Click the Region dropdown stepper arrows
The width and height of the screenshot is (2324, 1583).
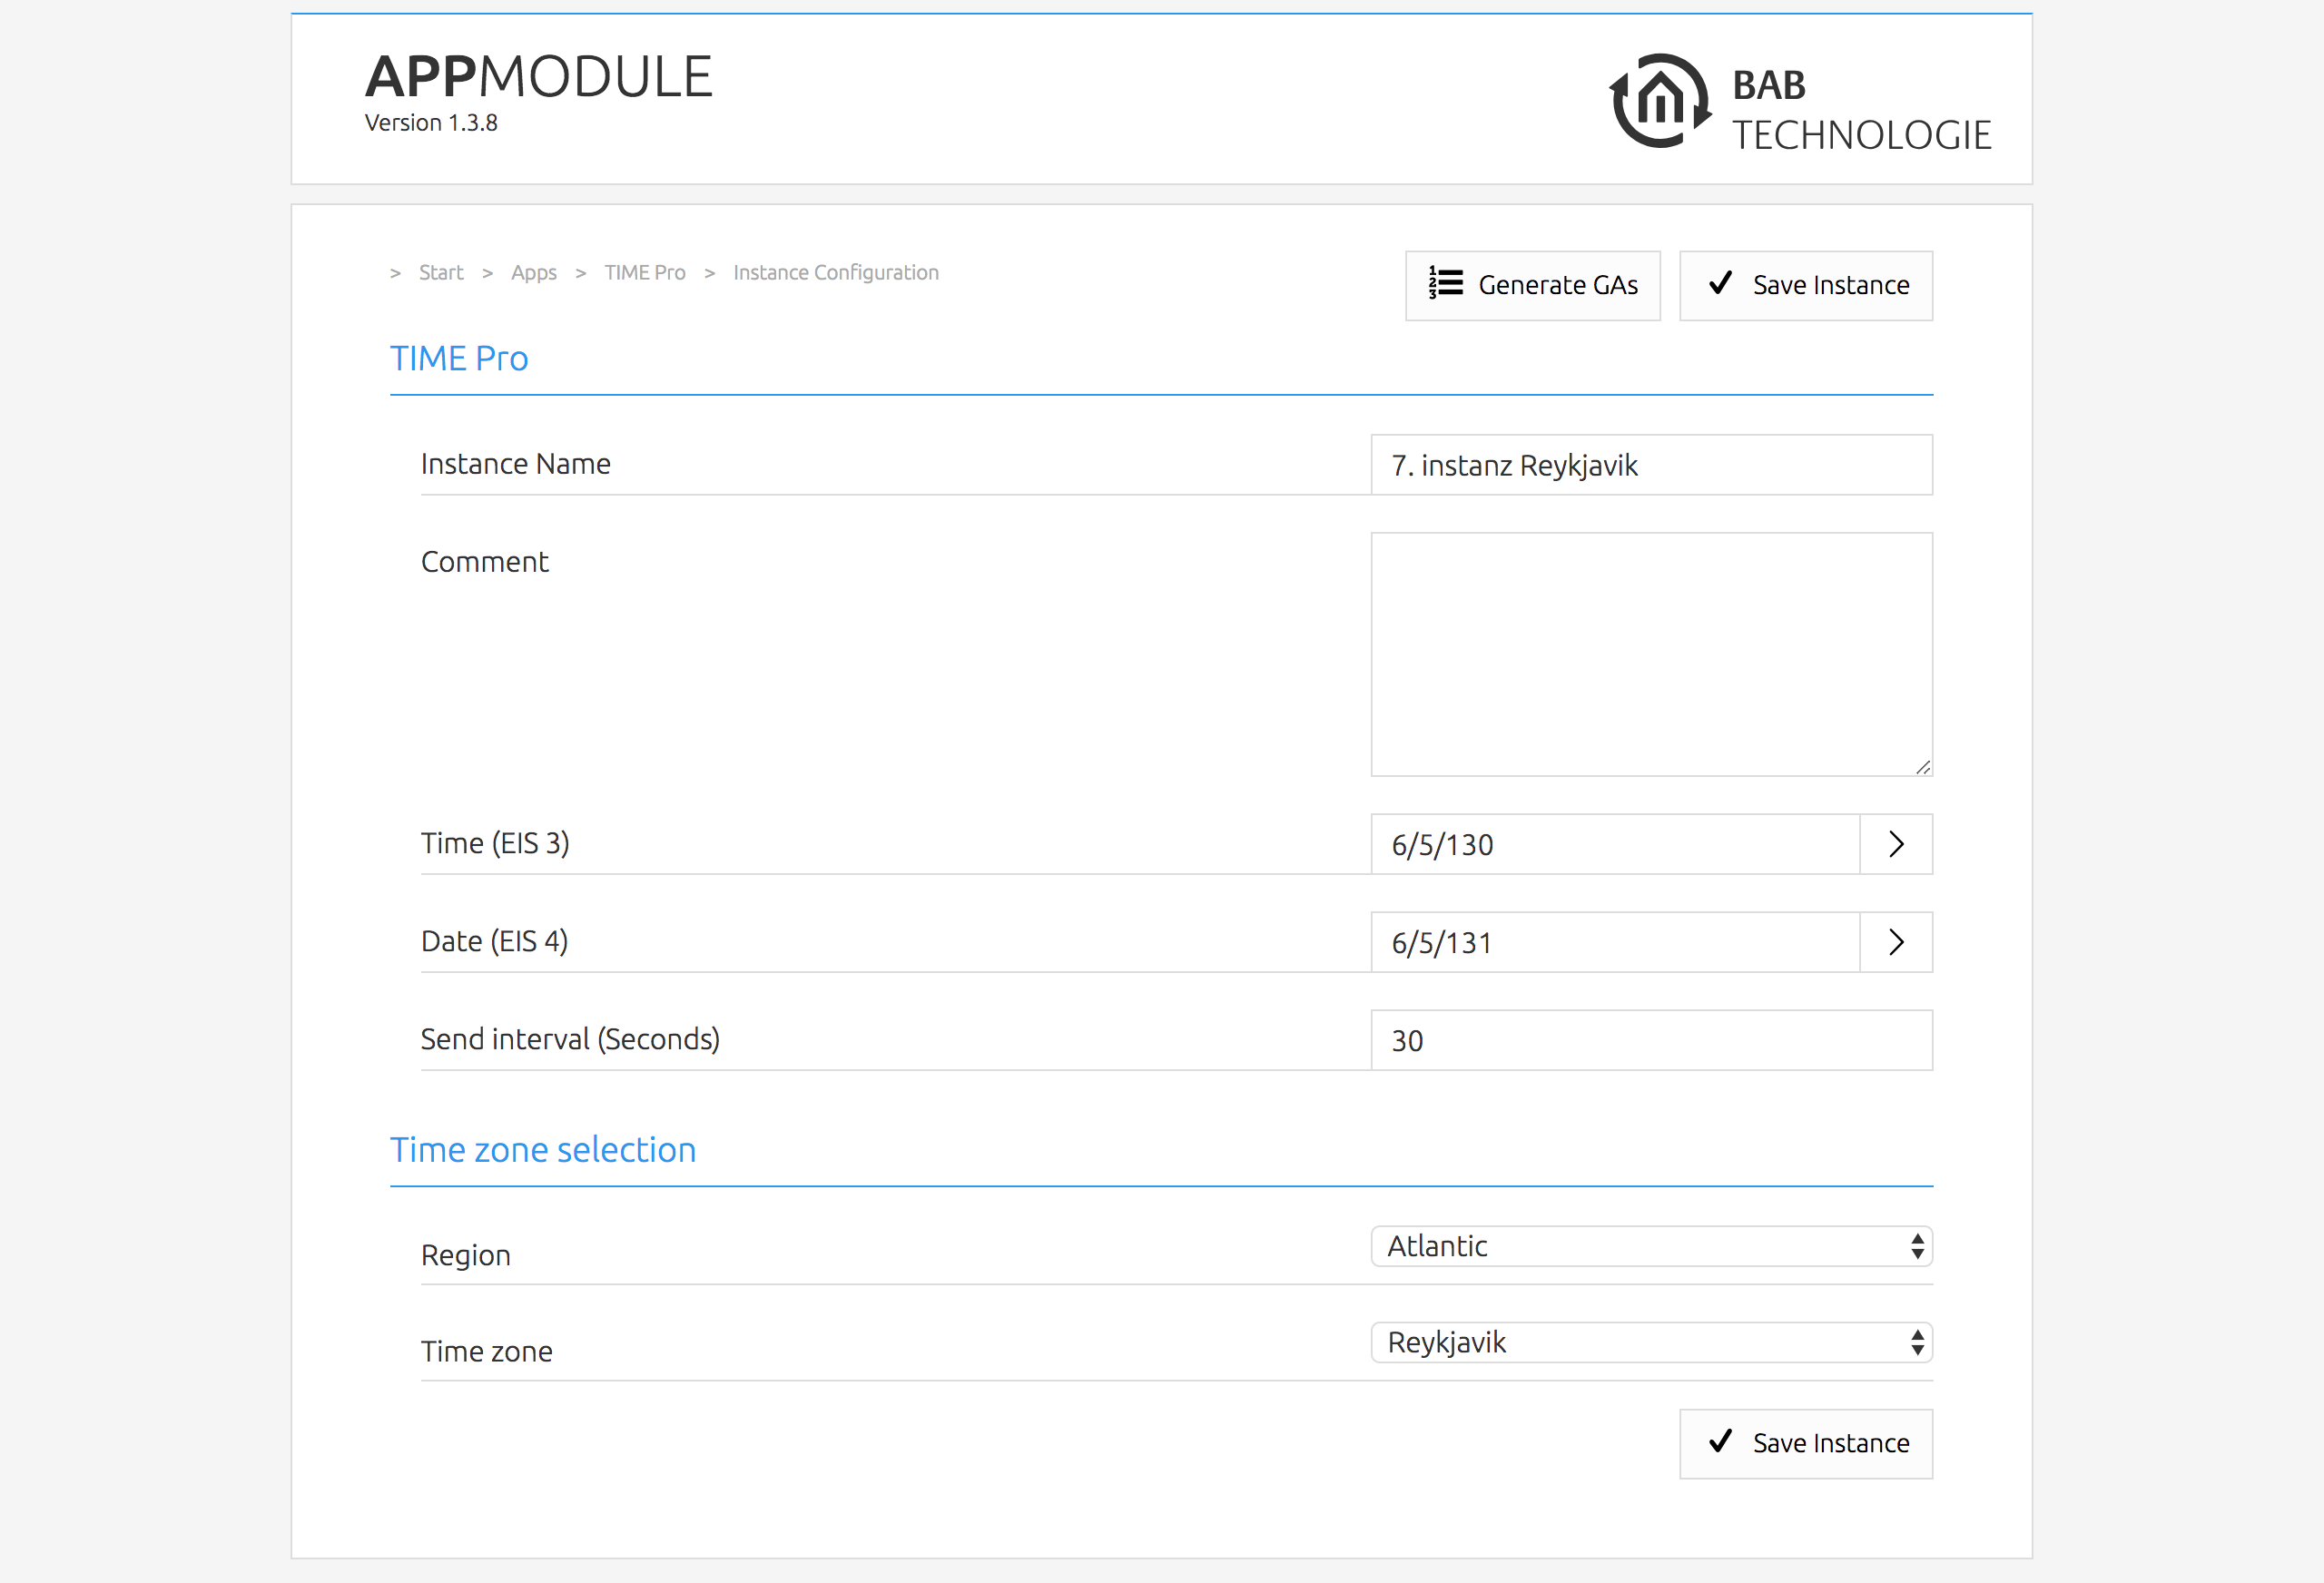click(1916, 1246)
